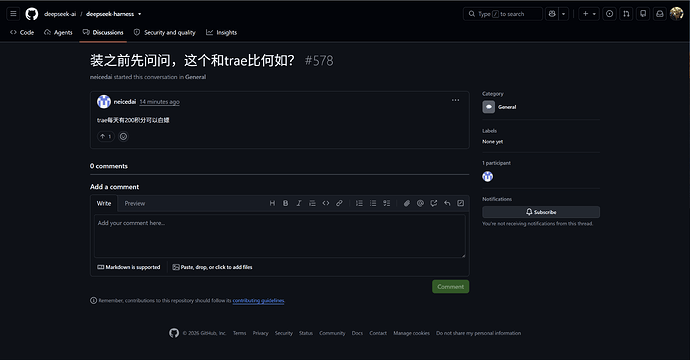Open the post's three-dot options menu
The height and width of the screenshot is (360, 690).
pyautogui.click(x=455, y=100)
